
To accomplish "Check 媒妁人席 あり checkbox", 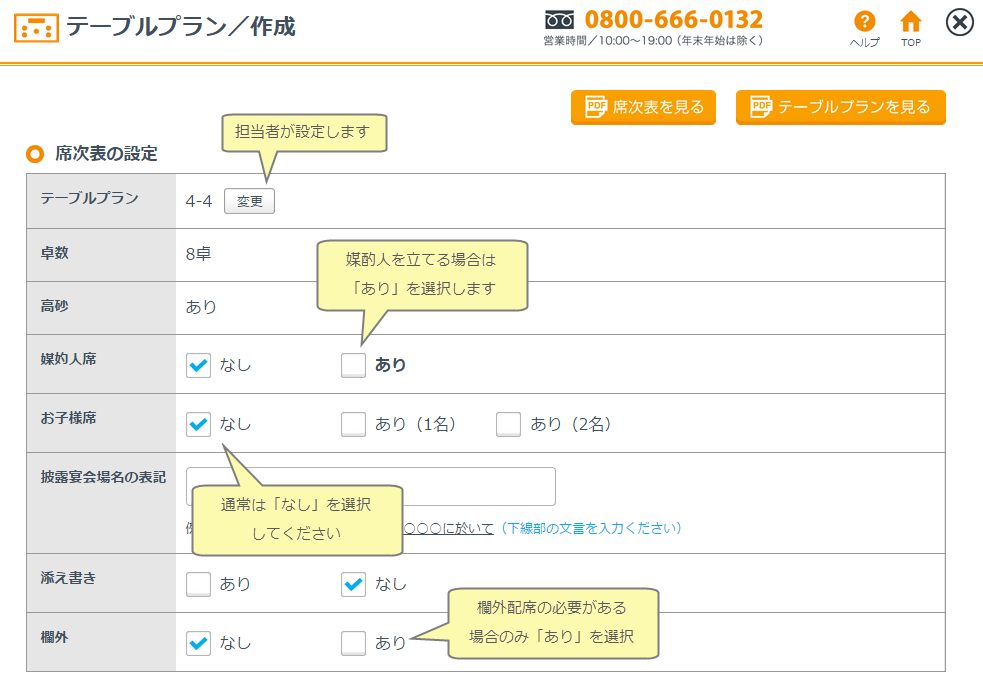I will coord(353,365).
